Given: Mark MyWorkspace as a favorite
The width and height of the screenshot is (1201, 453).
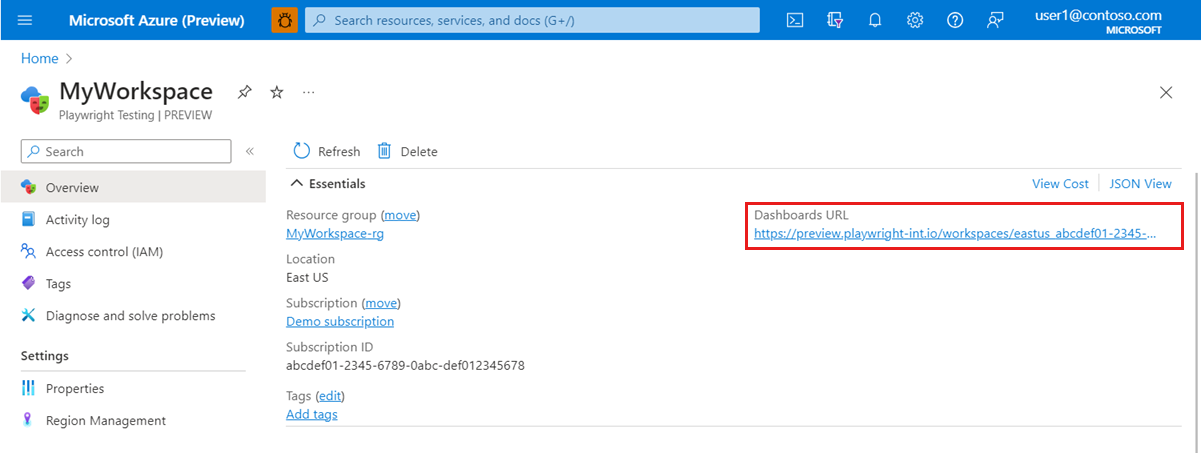Looking at the screenshot, I should pos(277,92).
